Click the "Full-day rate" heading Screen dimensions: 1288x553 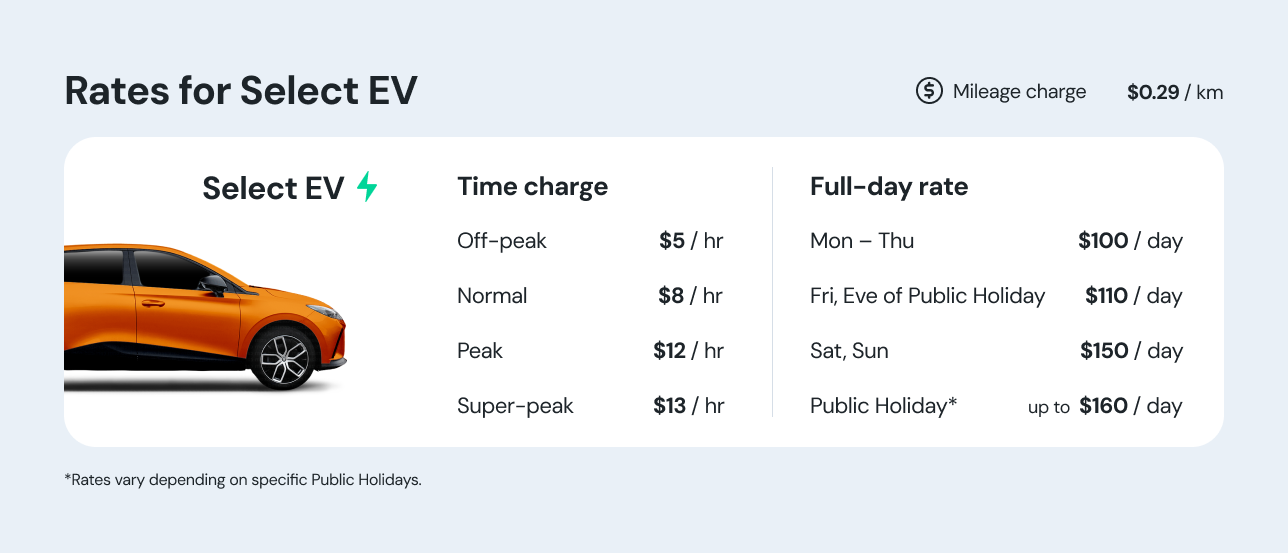889,187
